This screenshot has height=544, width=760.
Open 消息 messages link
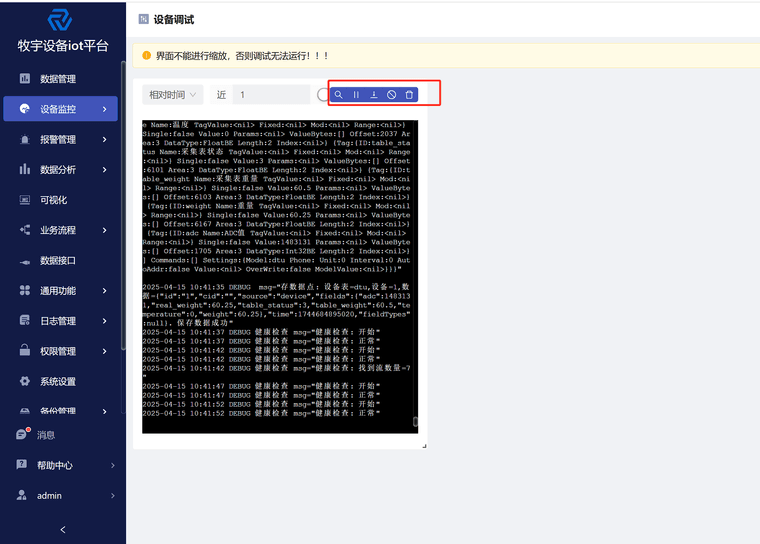(46, 435)
